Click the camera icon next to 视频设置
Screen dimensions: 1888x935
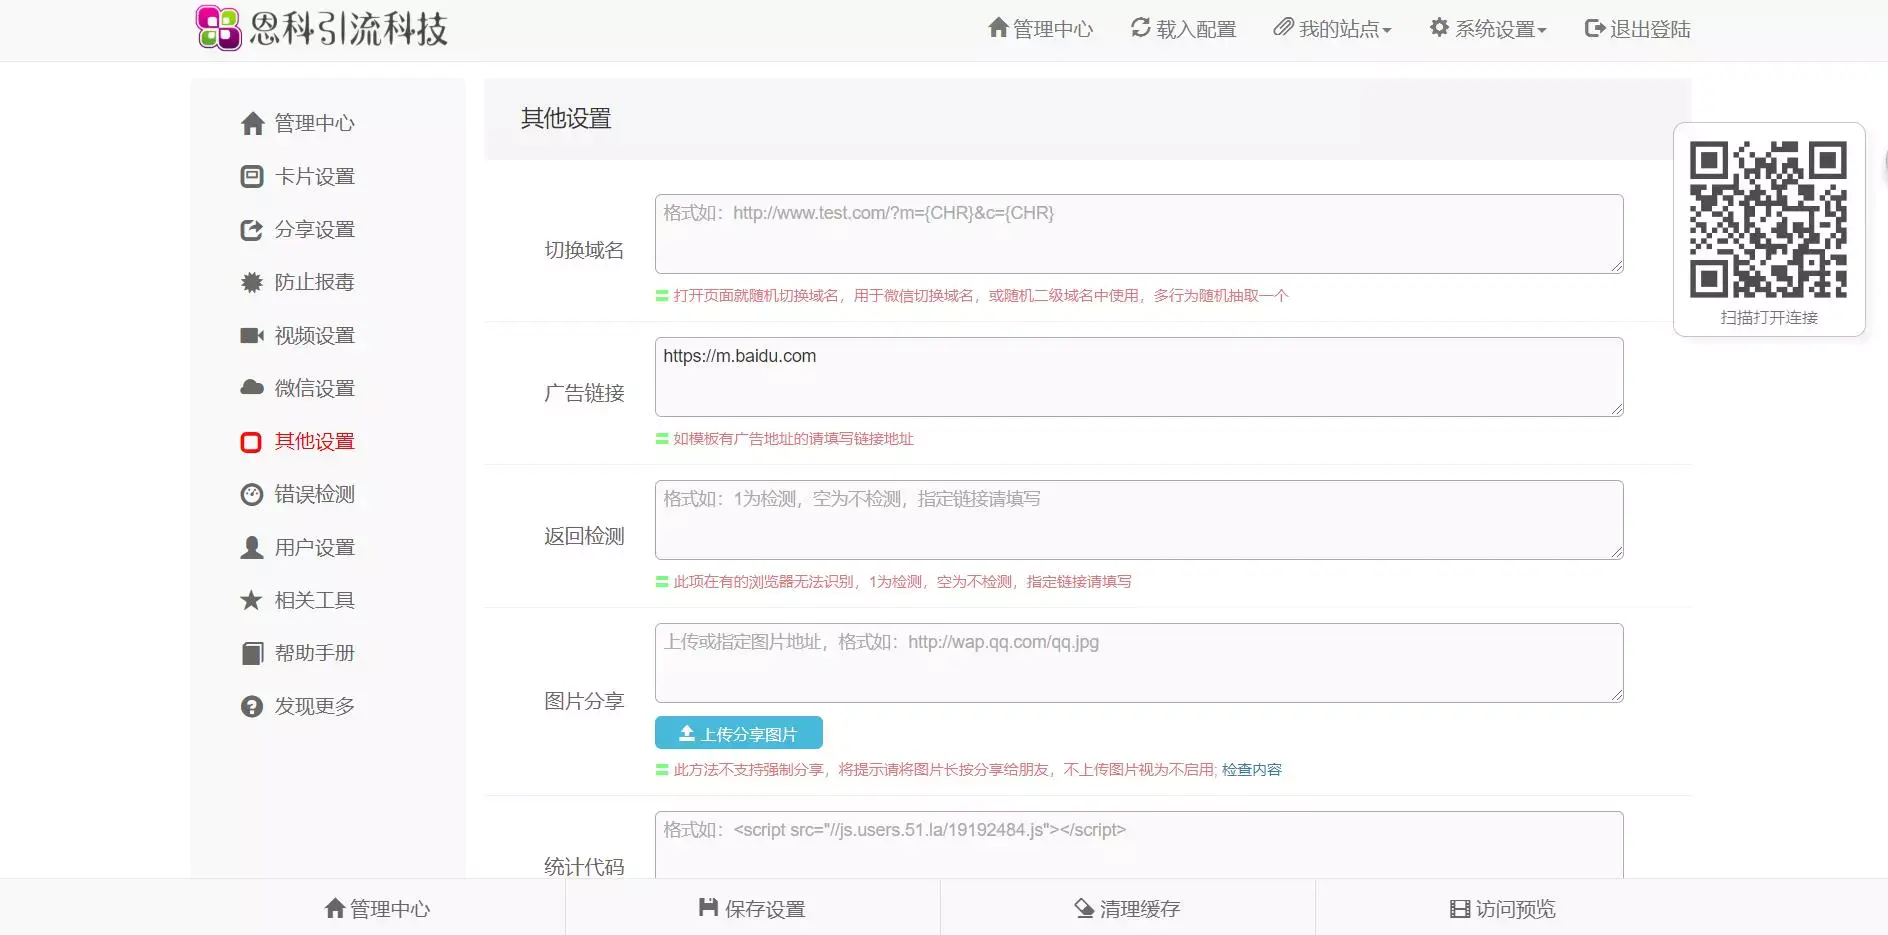(x=252, y=335)
